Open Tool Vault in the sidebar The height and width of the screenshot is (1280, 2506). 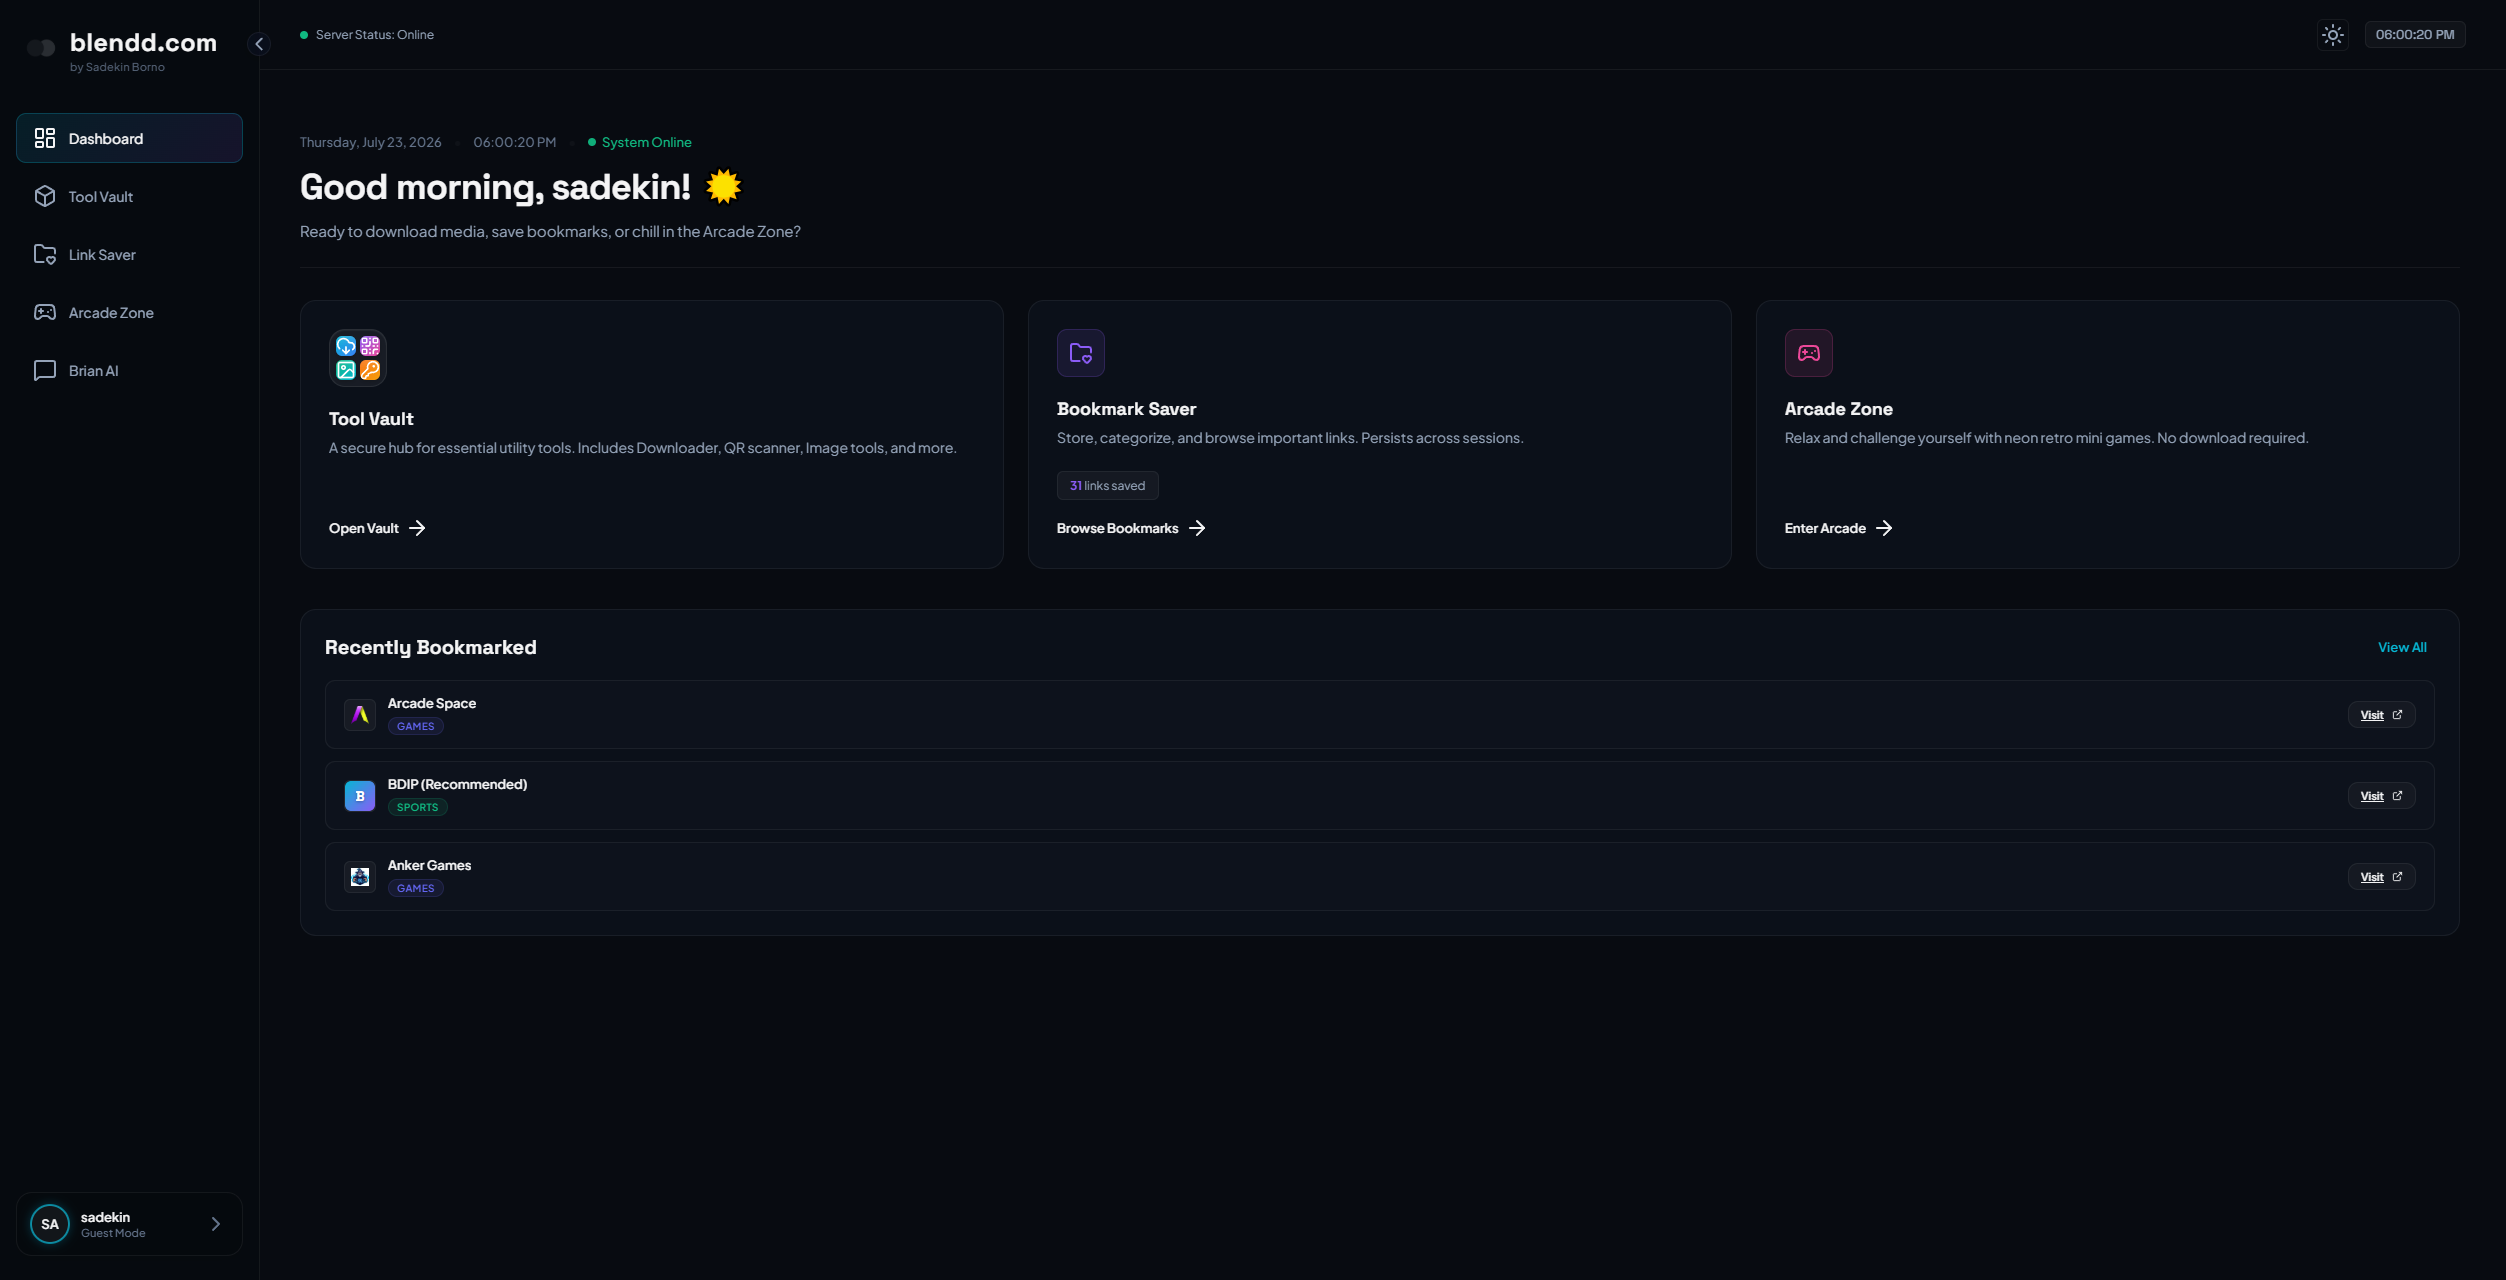click(x=129, y=196)
